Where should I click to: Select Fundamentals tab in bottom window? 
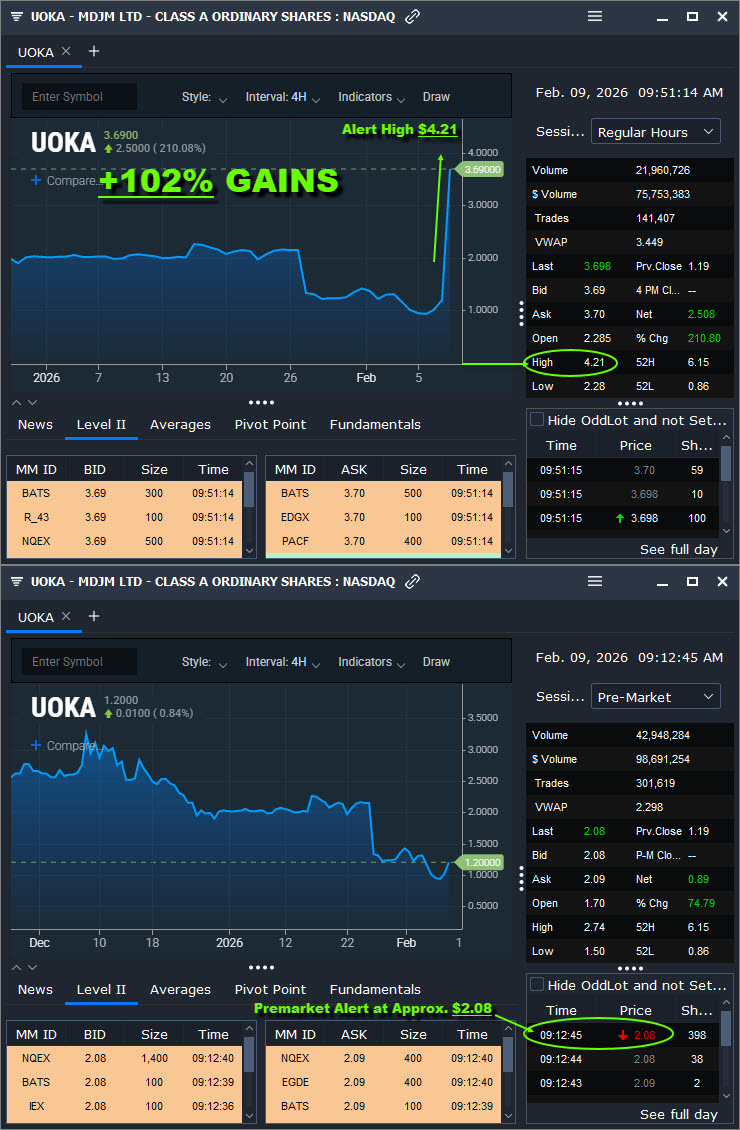pos(375,990)
